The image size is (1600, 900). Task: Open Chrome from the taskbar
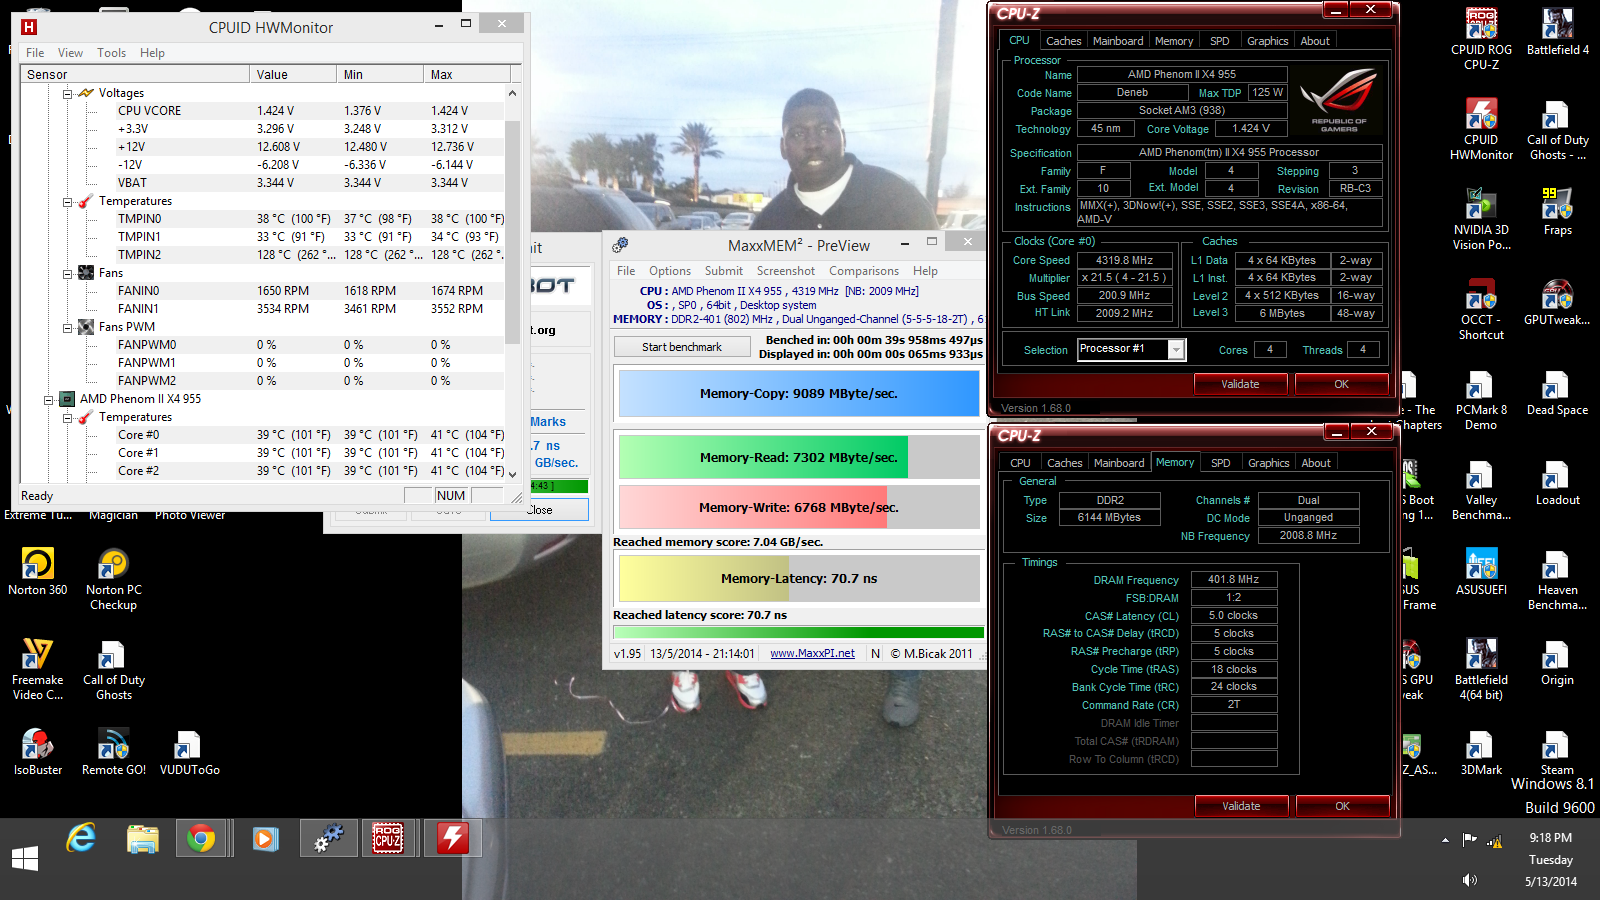pos(201,838)
